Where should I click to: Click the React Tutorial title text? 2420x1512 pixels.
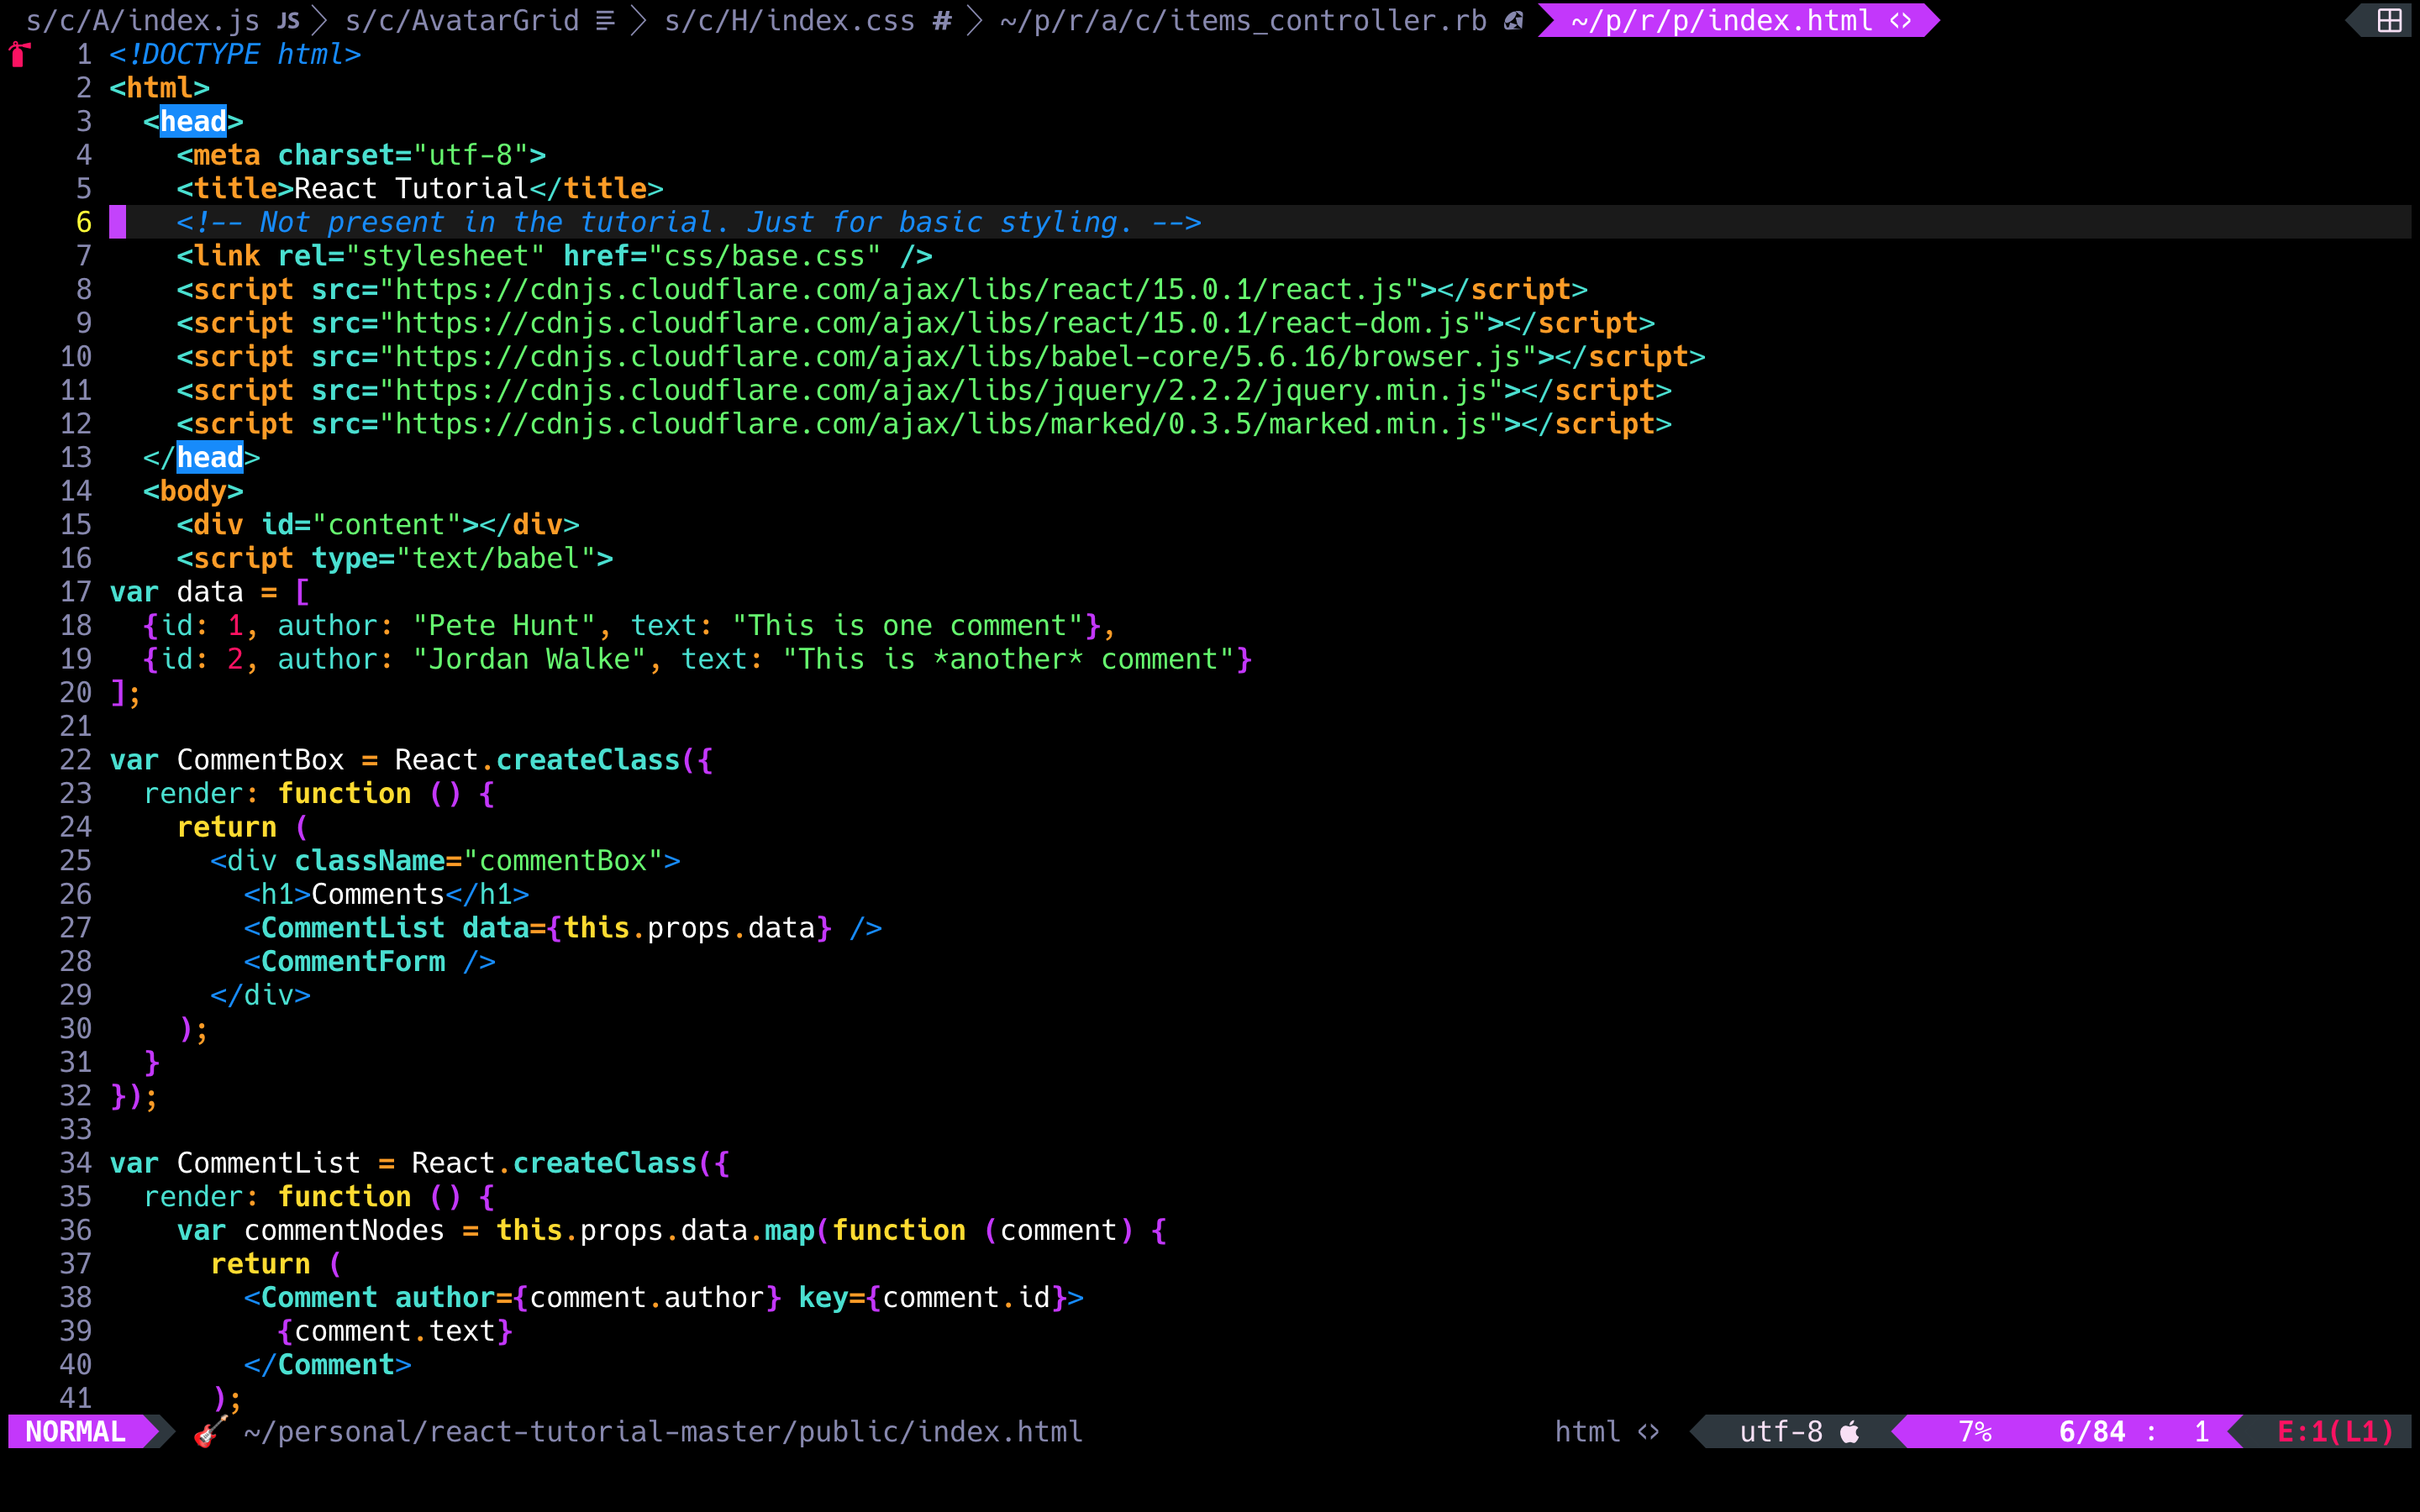411,188
